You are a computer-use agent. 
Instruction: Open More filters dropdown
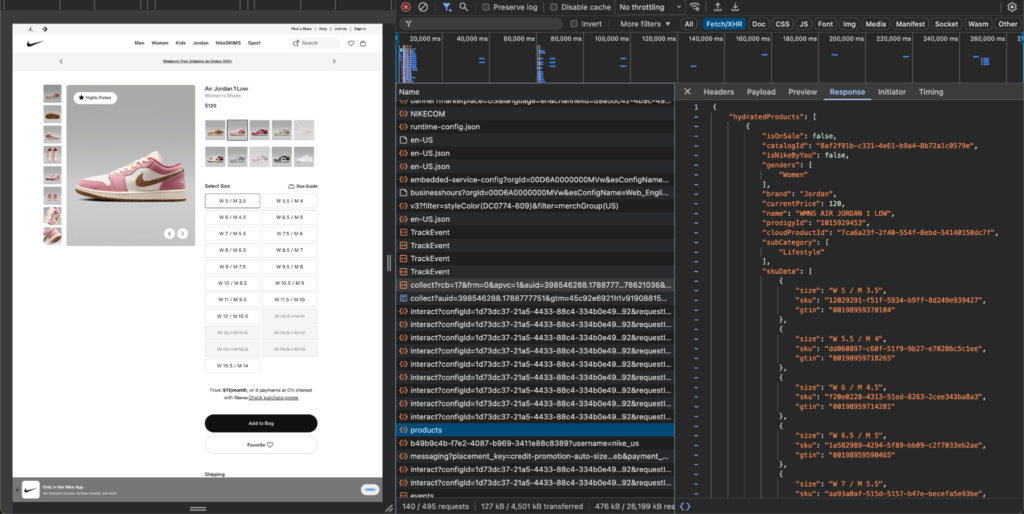coord(645,24)
